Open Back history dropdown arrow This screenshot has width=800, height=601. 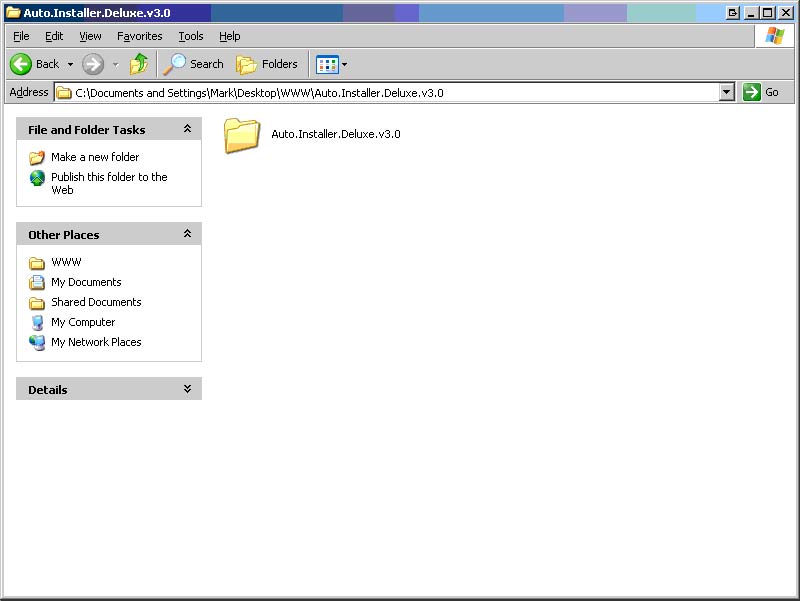70,65
